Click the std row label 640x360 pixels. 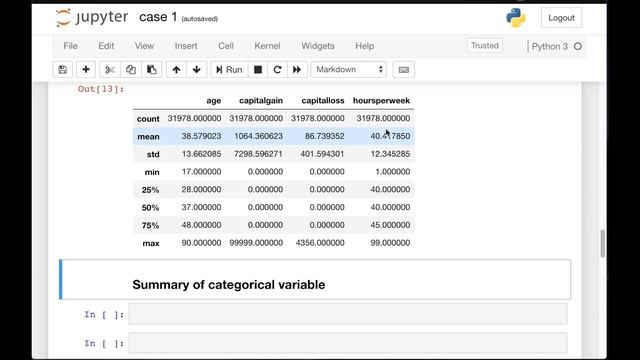pyautogui.click(x=153, y=154)
